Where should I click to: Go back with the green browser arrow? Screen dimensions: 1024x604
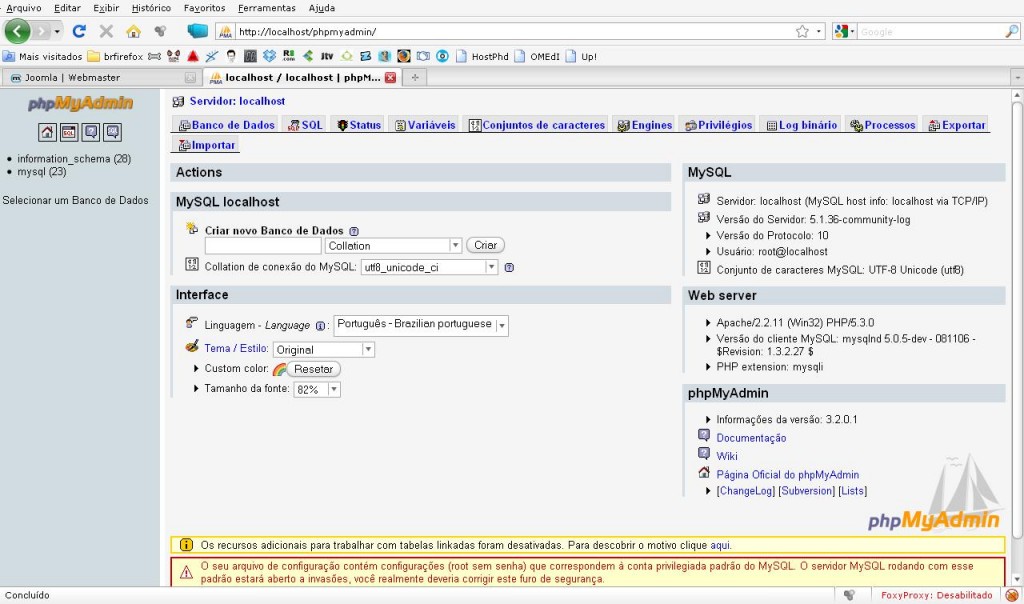(x=17, y=31)
